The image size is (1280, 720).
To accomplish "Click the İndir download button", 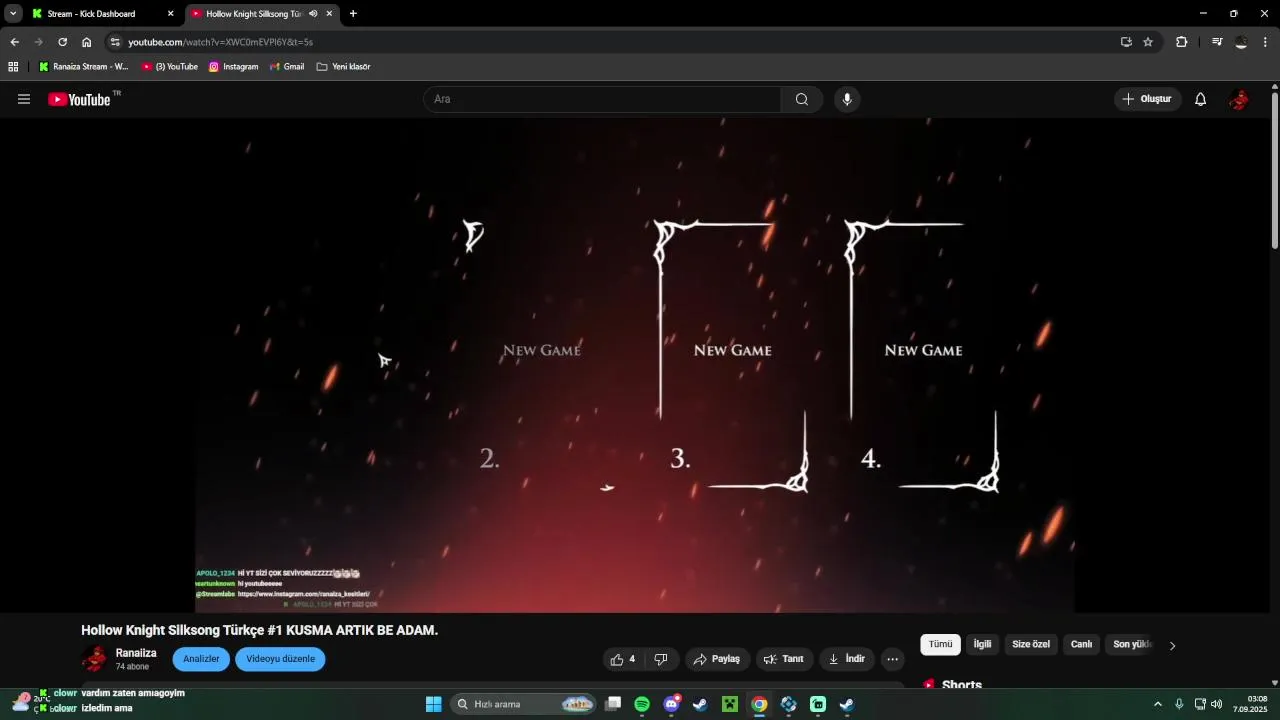I will pos(847,659).
